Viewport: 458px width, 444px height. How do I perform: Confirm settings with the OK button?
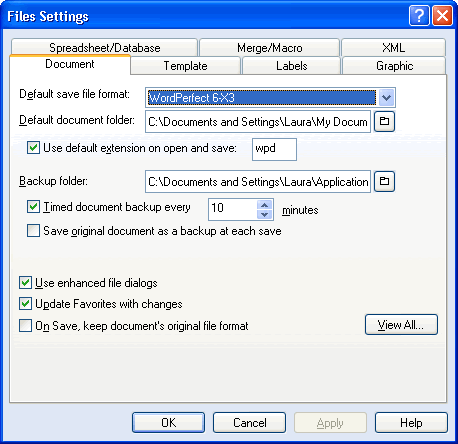pos(168,423)
